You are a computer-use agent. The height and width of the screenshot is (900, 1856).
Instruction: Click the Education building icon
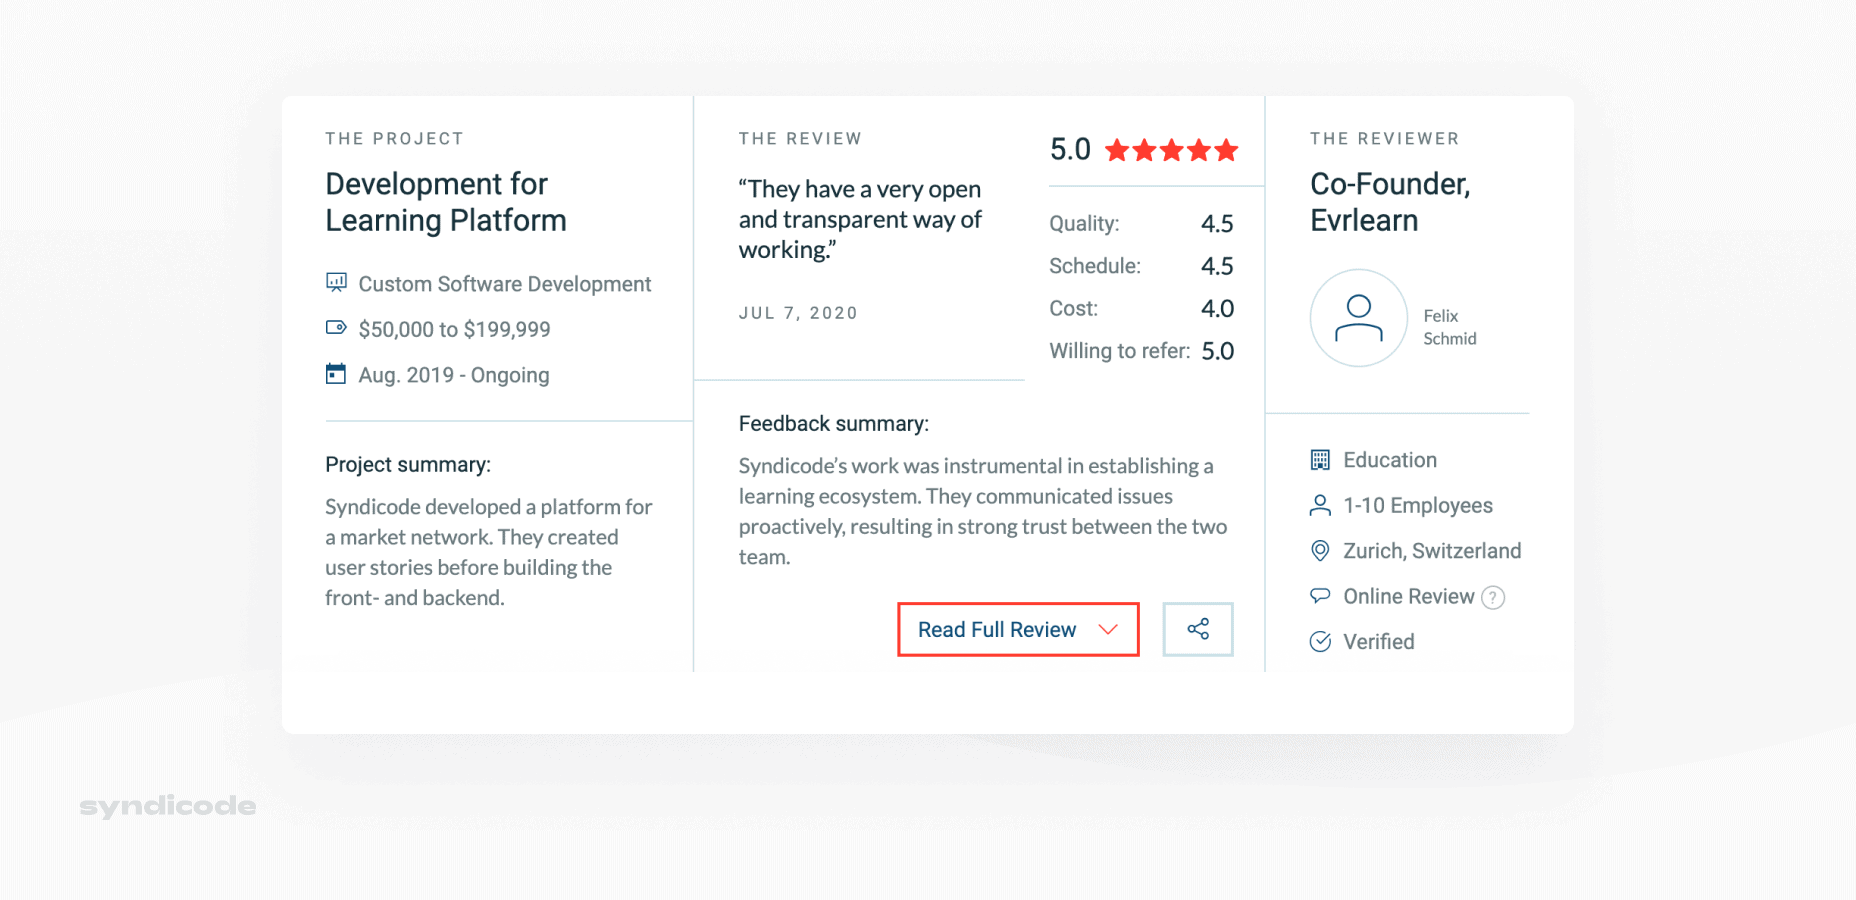coord(1320,460)
